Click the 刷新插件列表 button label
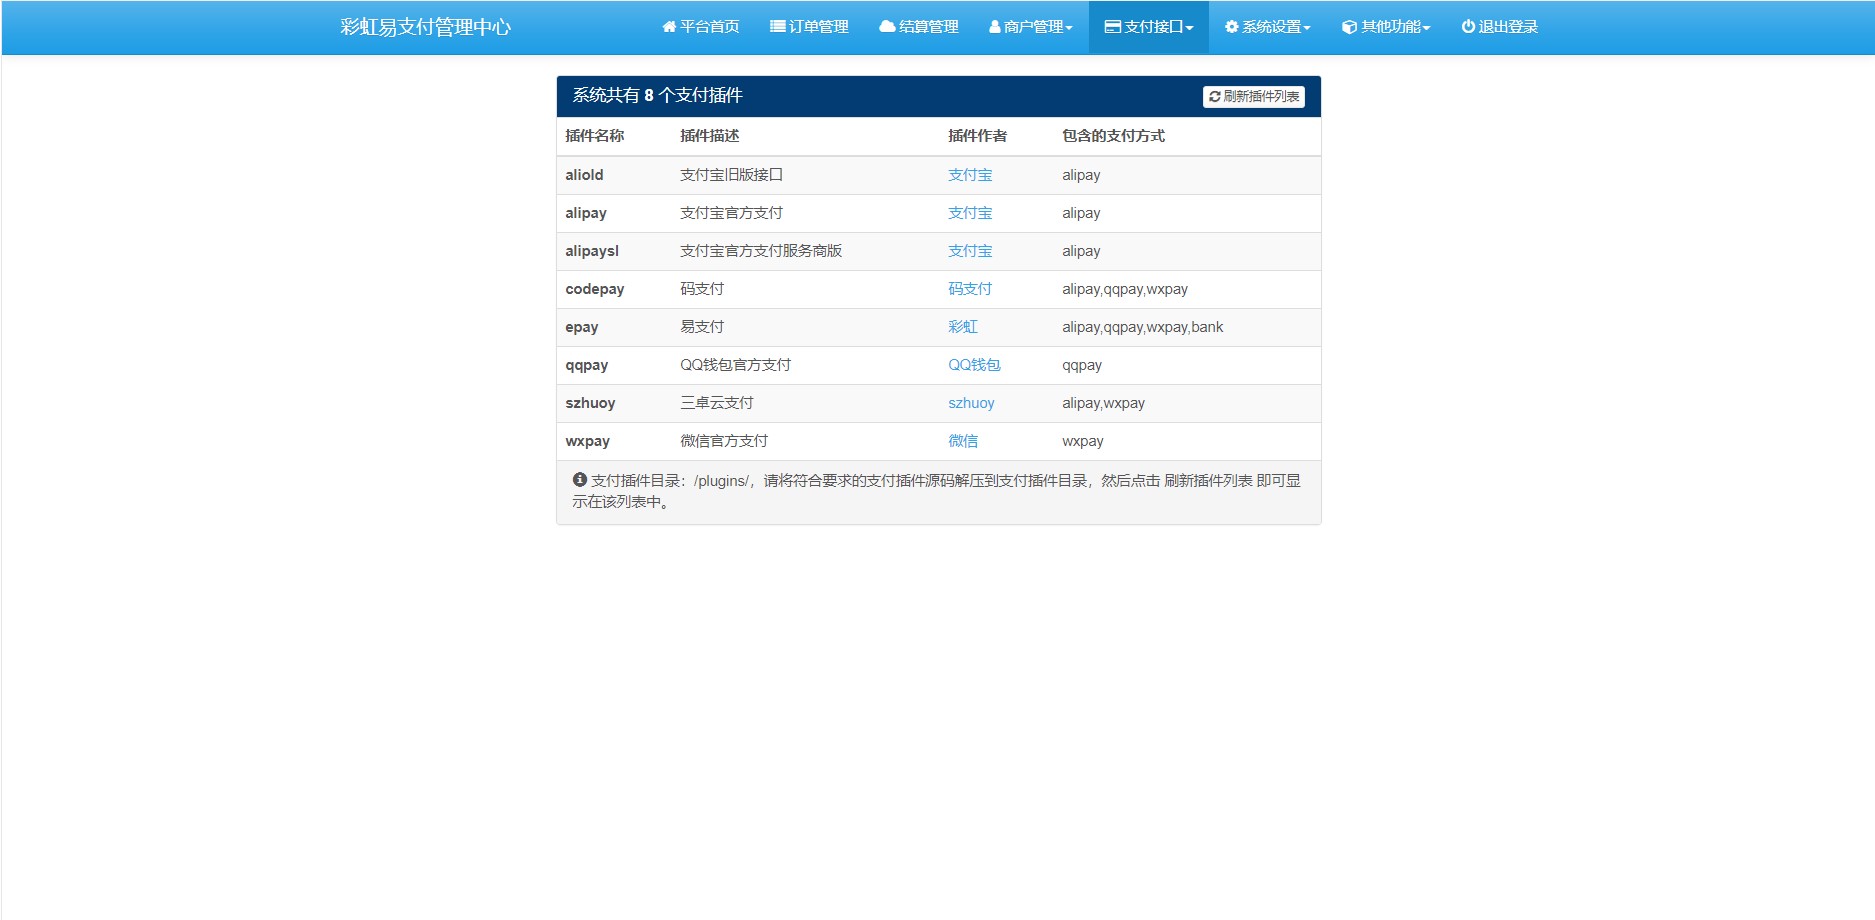Screen dimensions: 1875x920 [x=1261, y=97]
